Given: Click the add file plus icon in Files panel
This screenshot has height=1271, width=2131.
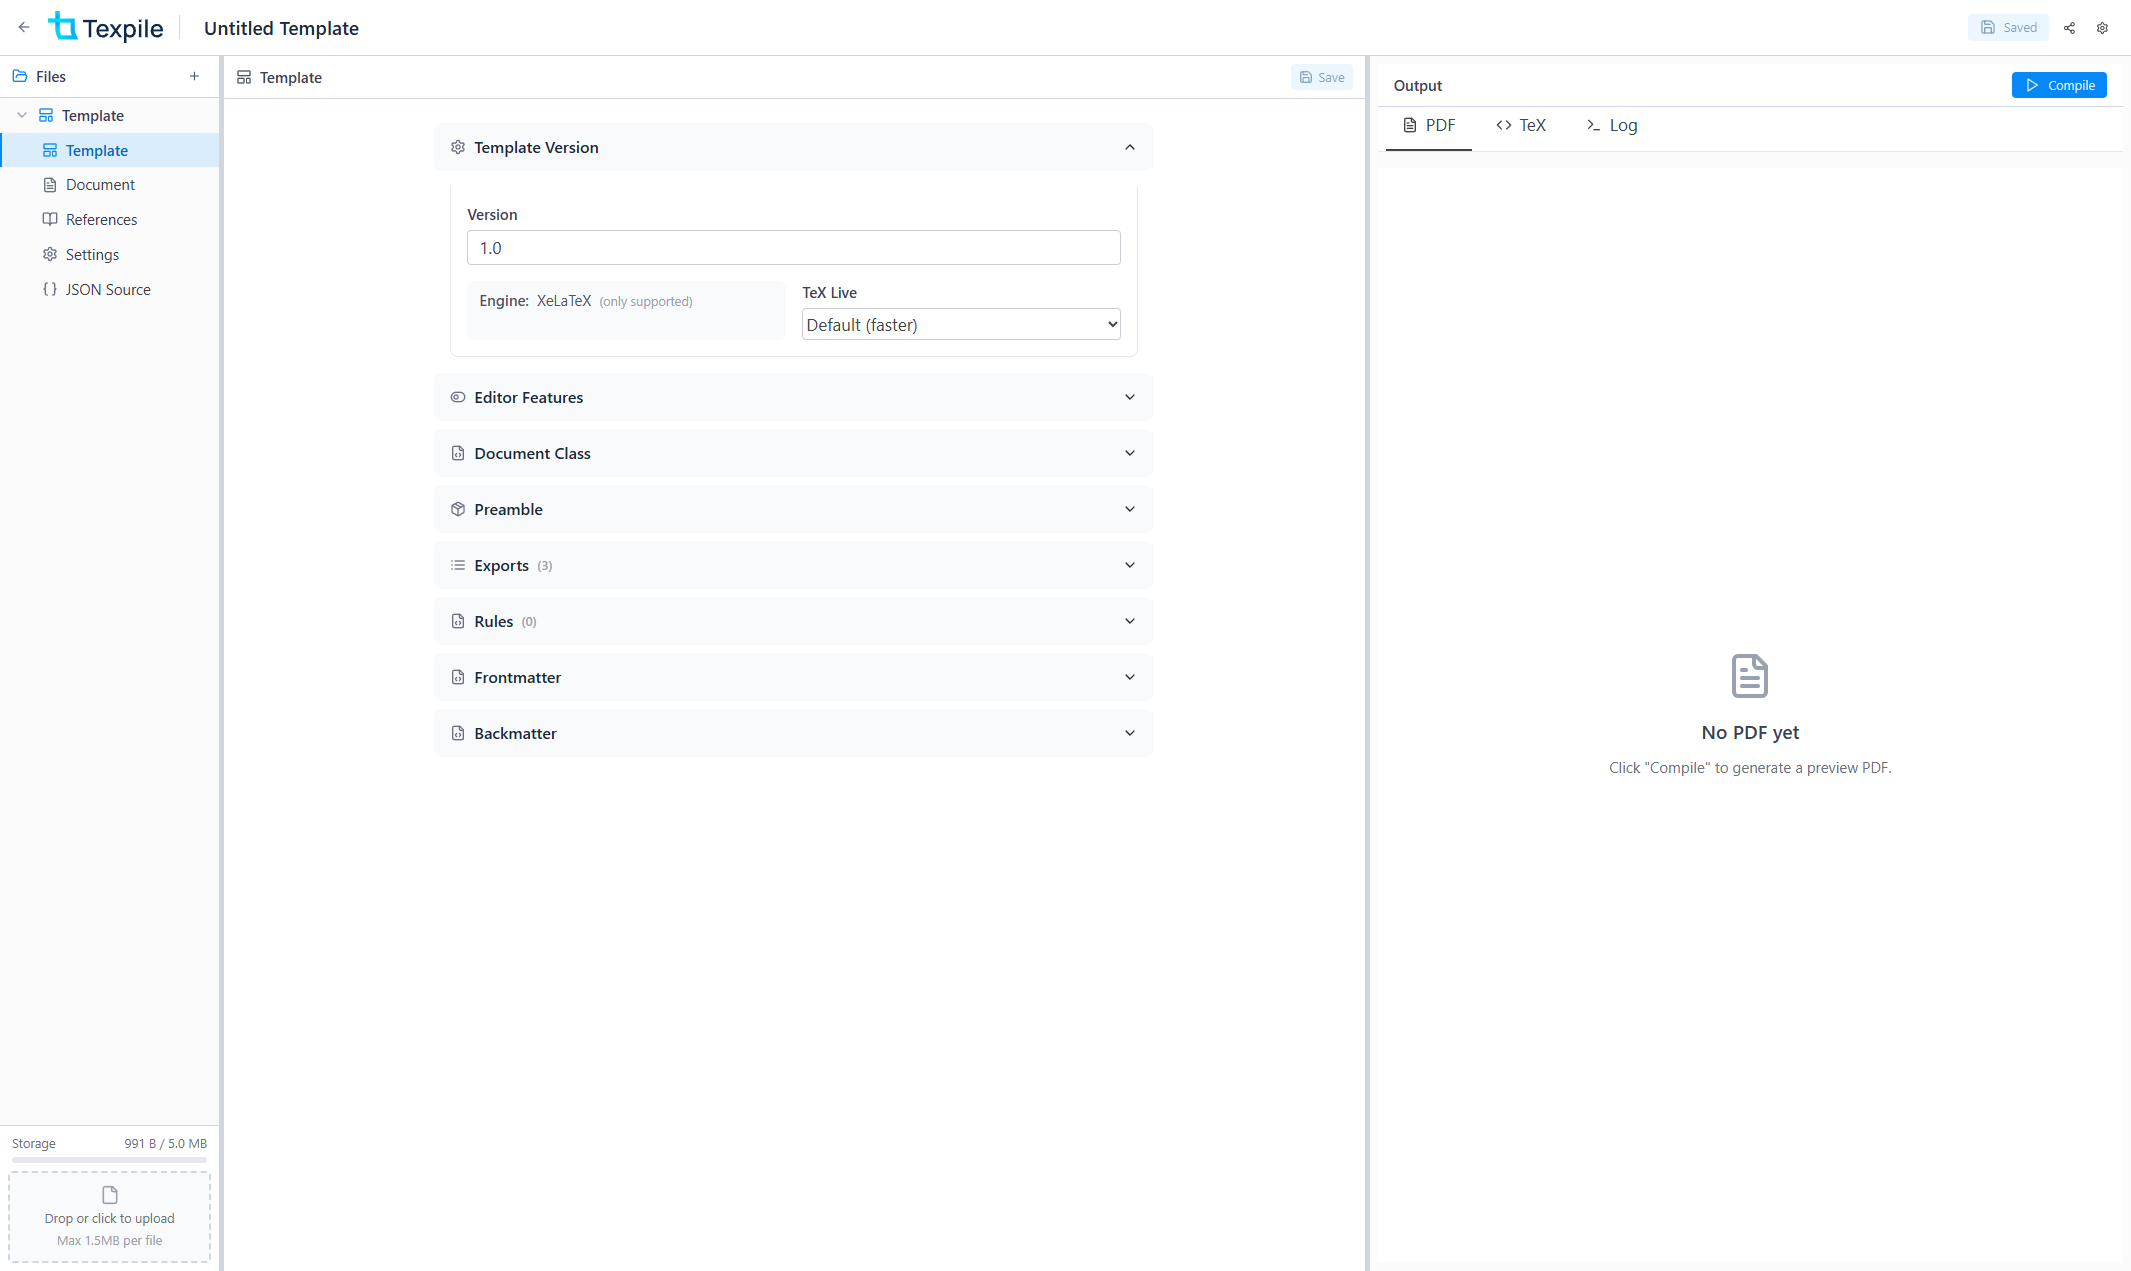Looking at the screenshot, I should tap(194, 75).
